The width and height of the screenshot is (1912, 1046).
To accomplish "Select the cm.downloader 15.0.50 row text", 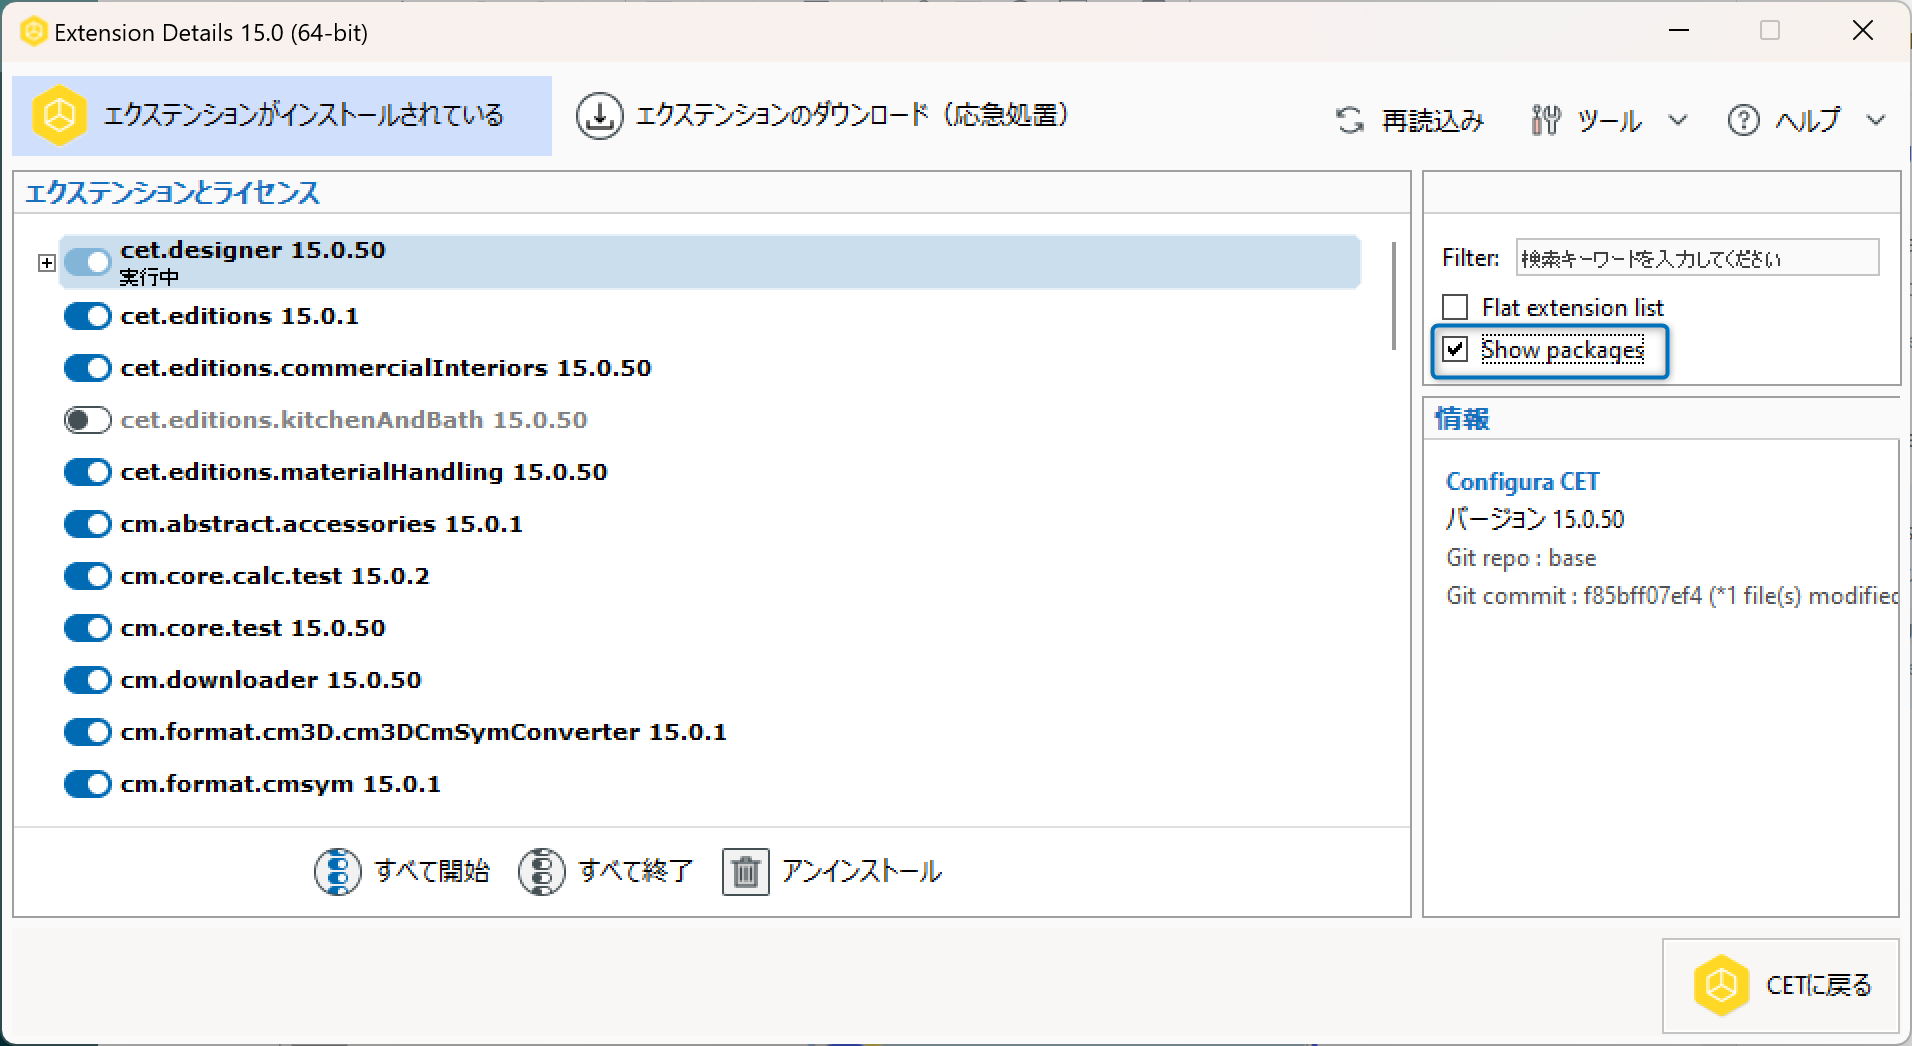I will click(x=271, y=680).
